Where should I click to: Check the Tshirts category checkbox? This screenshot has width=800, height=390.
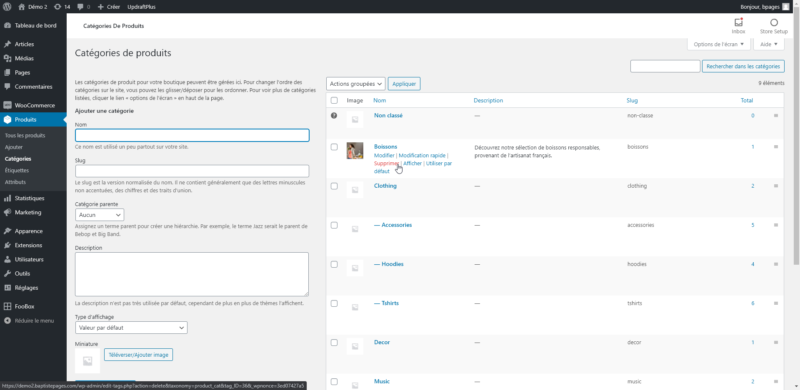[334, 303]
